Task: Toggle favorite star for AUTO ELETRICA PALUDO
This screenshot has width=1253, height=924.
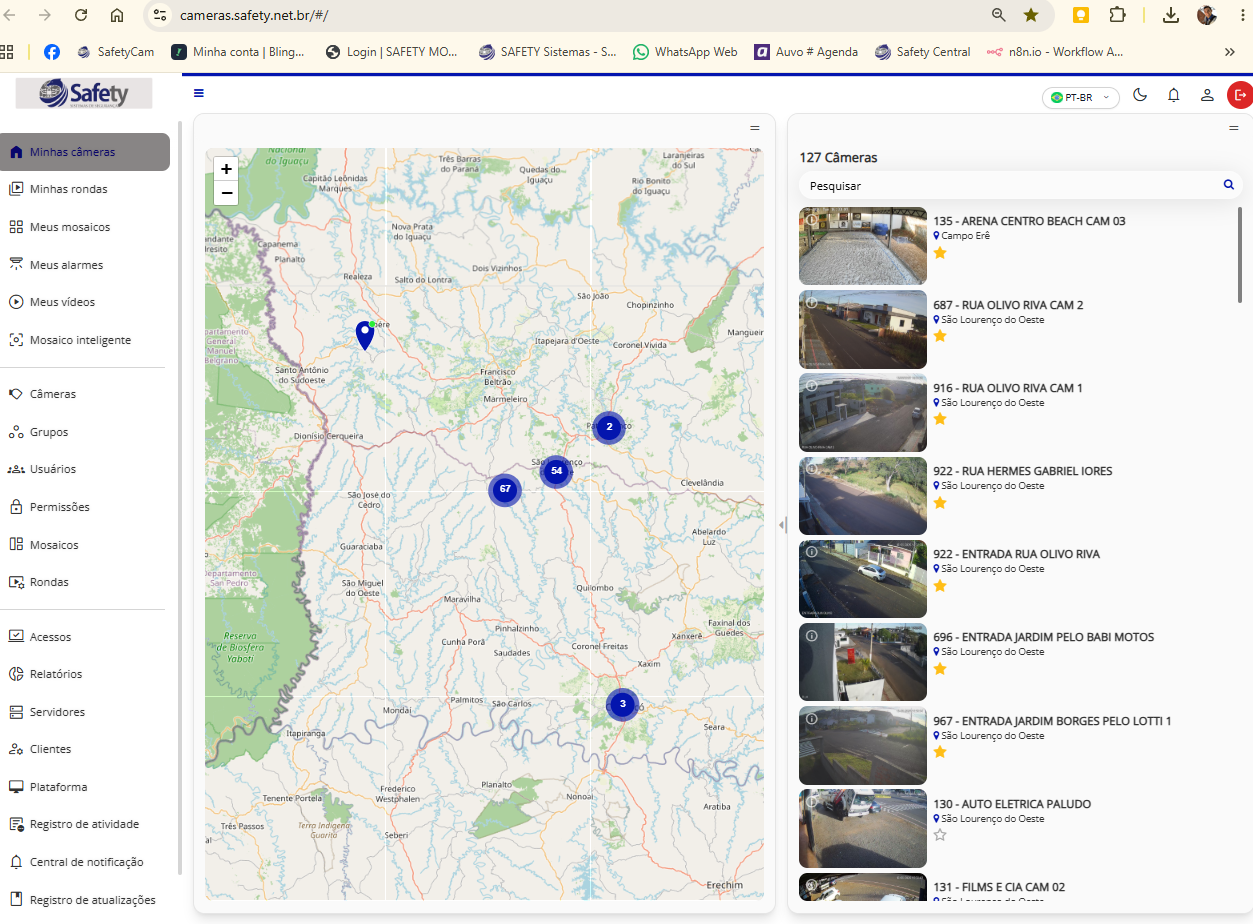Action: (940, 835)
